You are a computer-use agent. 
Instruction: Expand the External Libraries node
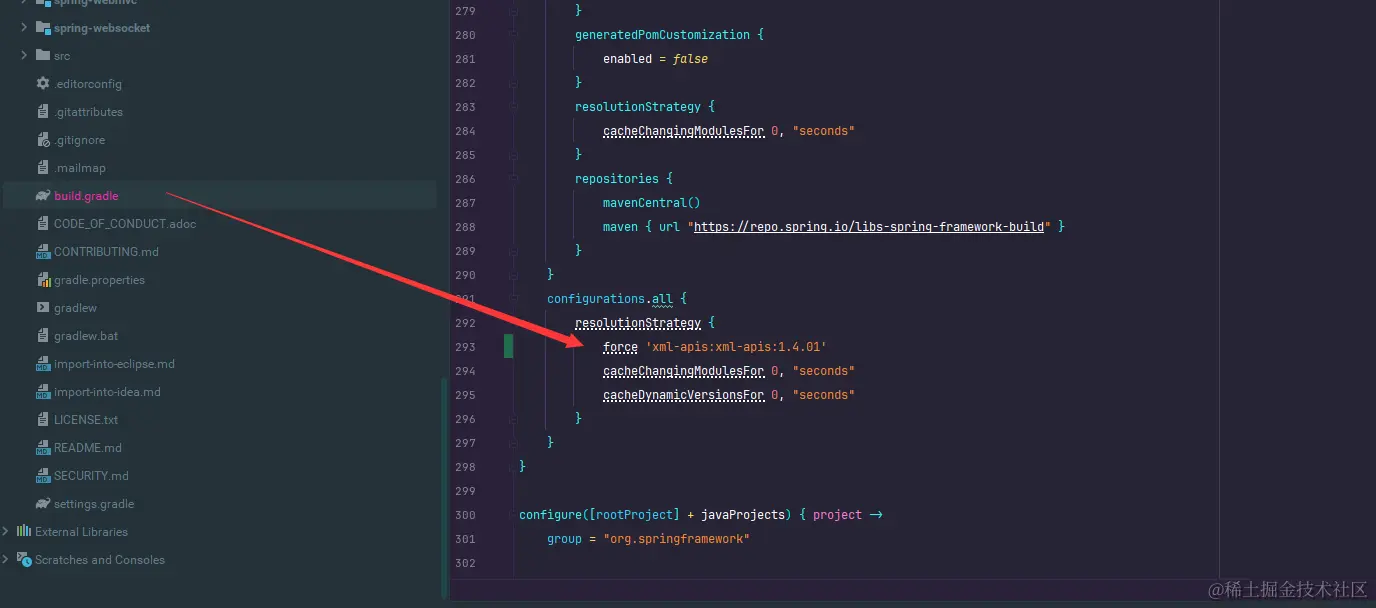6,532
